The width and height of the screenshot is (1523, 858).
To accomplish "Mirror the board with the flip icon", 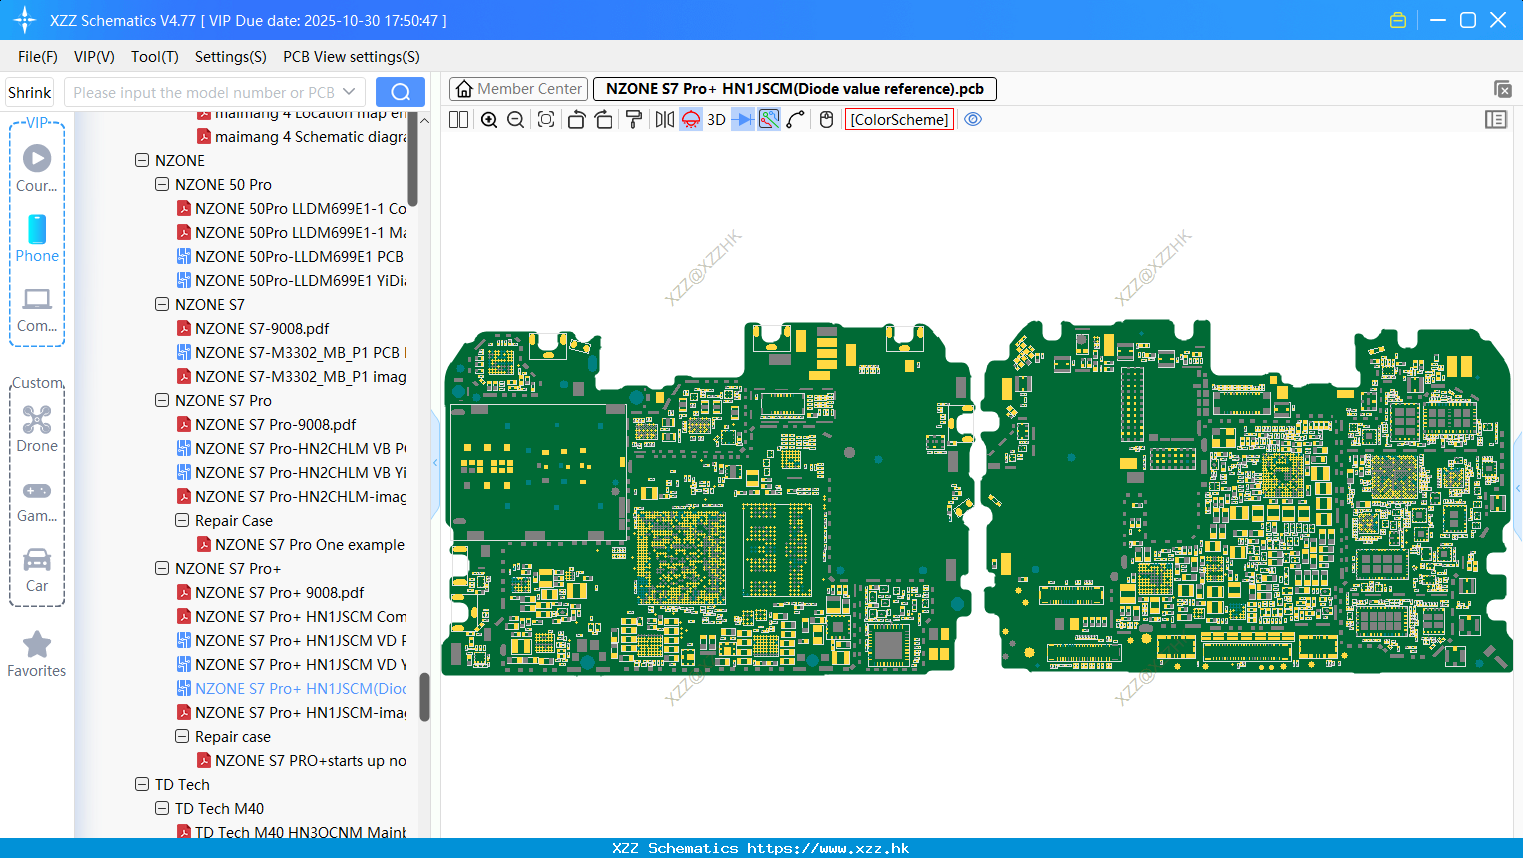I will click(x=665, y=120).
